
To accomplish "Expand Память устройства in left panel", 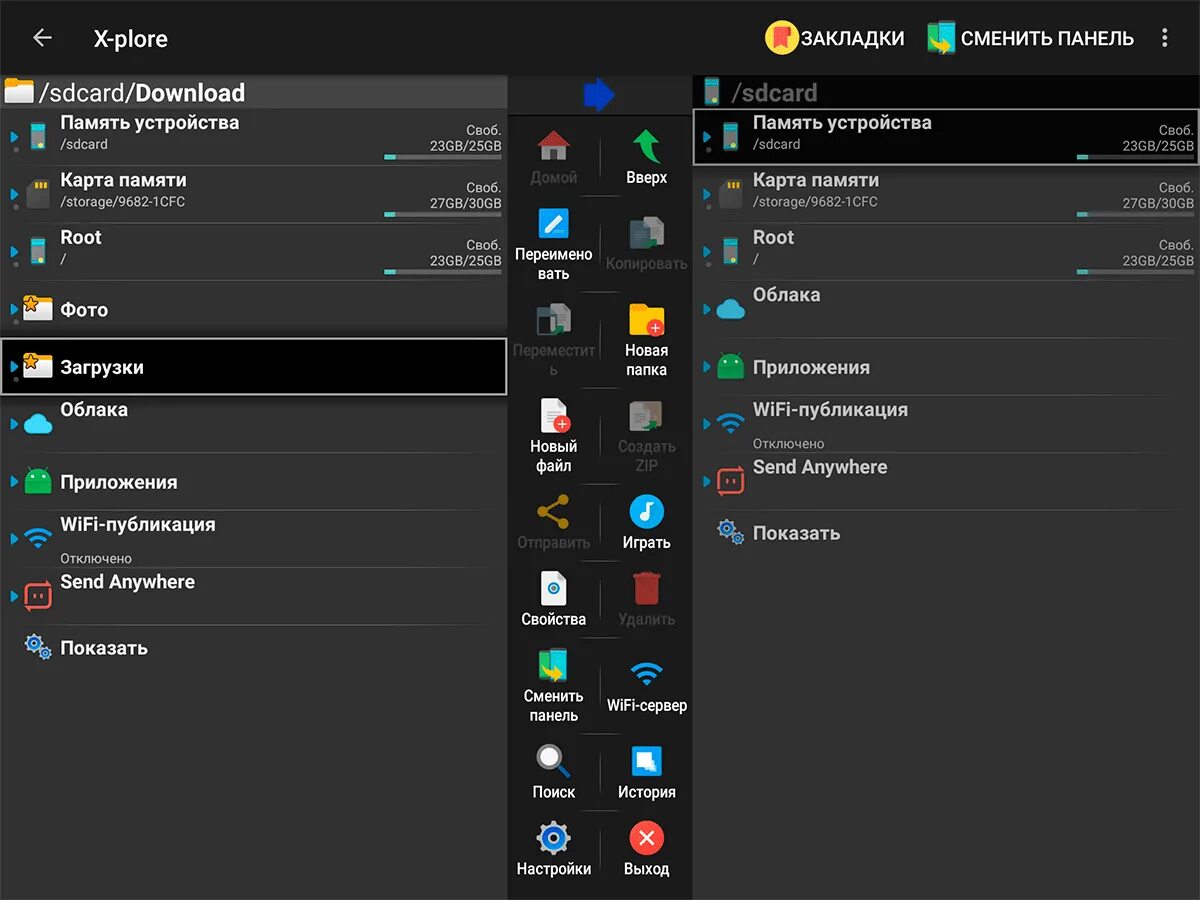I will click(14, 137).
